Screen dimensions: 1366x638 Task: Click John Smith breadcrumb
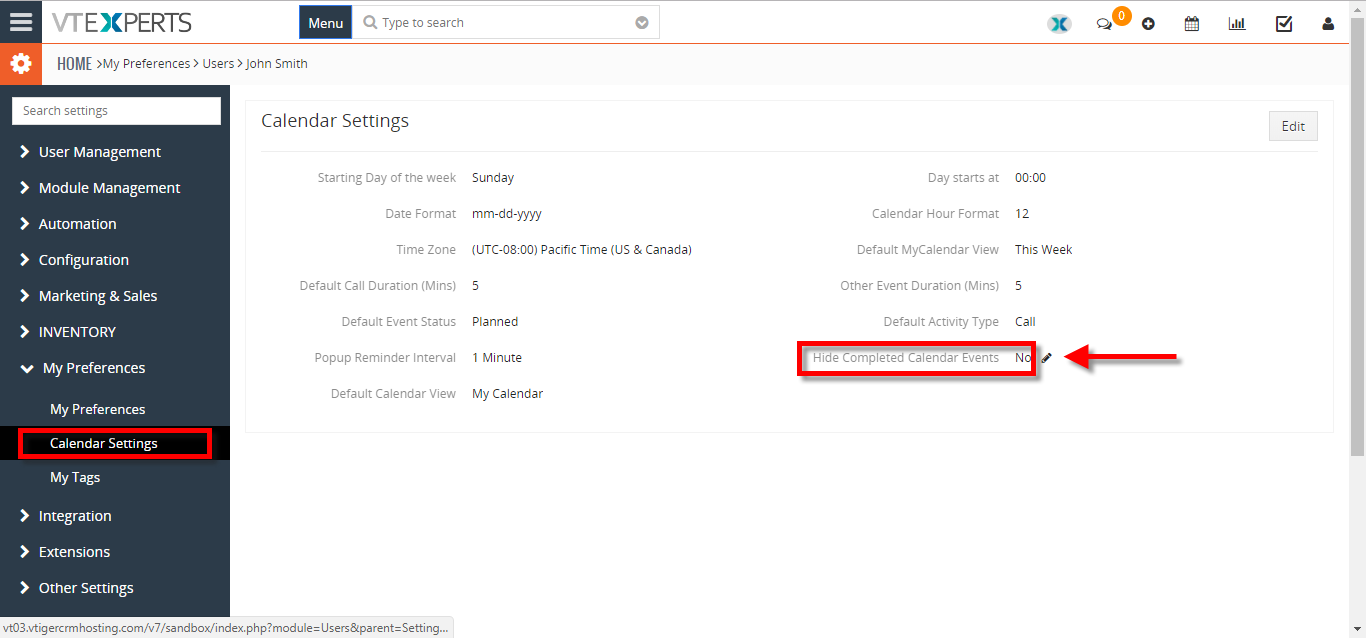(277, 63)
